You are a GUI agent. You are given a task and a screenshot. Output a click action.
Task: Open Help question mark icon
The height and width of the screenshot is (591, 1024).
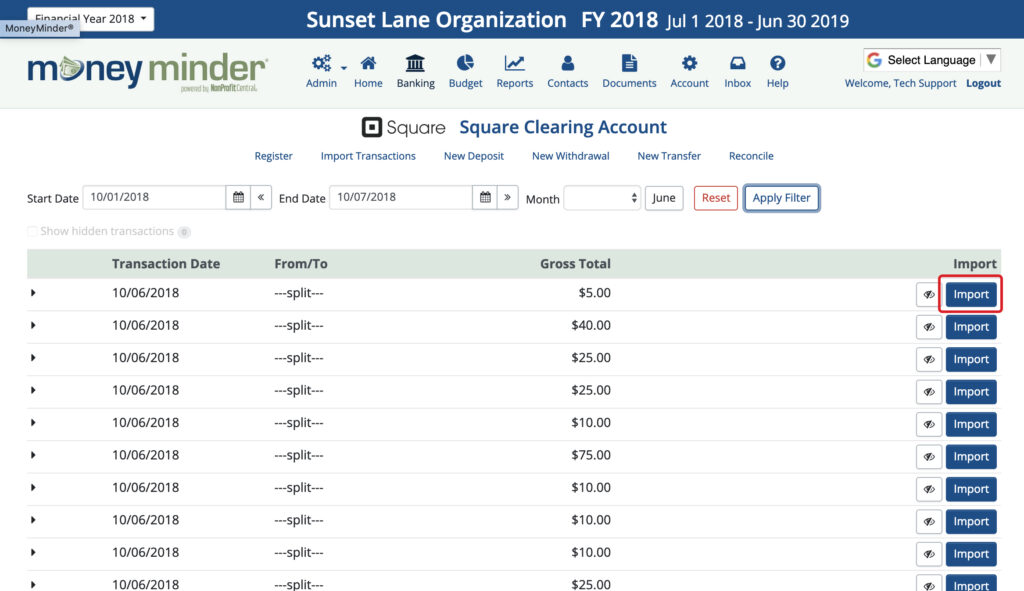tap(777, 63)
